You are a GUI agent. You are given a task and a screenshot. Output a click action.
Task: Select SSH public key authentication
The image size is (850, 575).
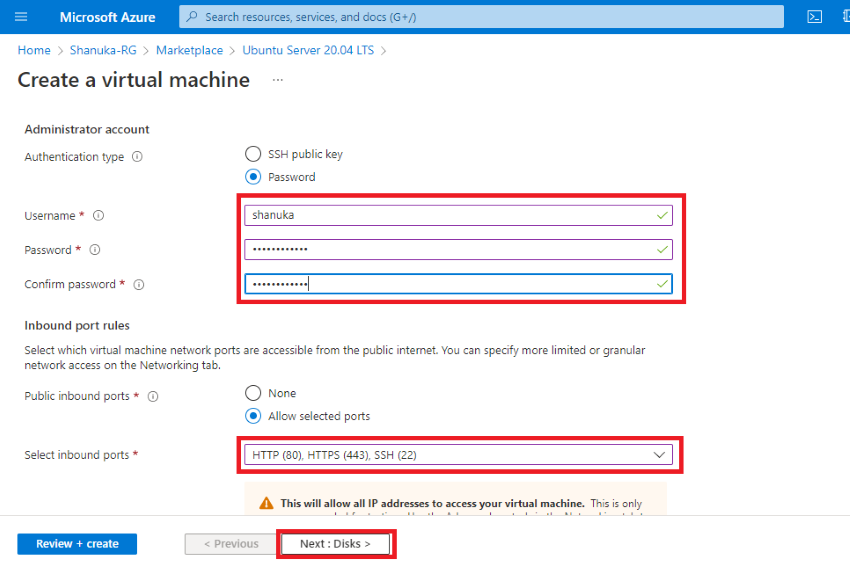[x=253, y=154]
